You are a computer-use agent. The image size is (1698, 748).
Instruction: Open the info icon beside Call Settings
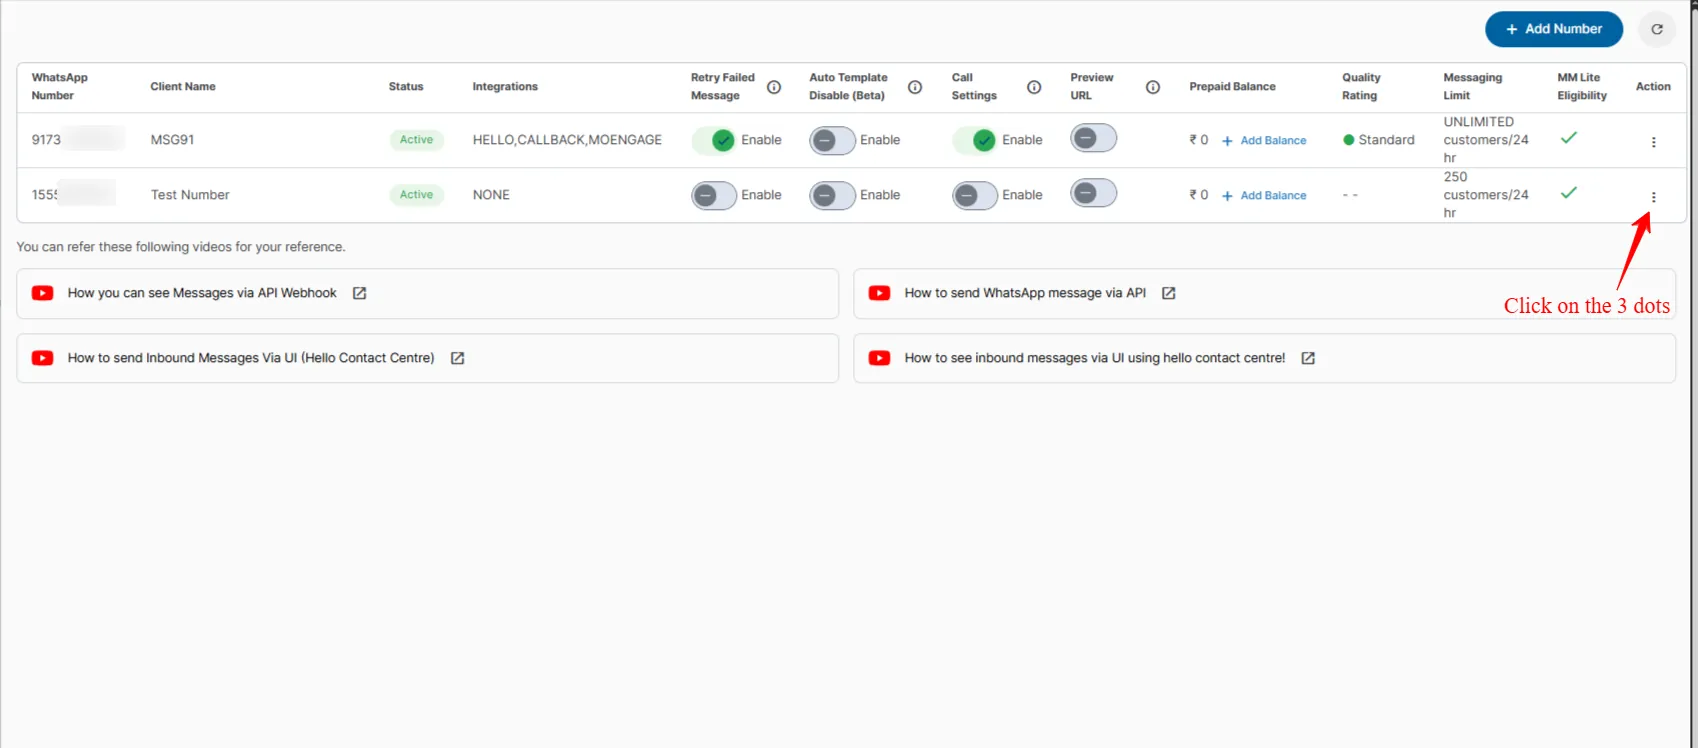coord(1034,87)
